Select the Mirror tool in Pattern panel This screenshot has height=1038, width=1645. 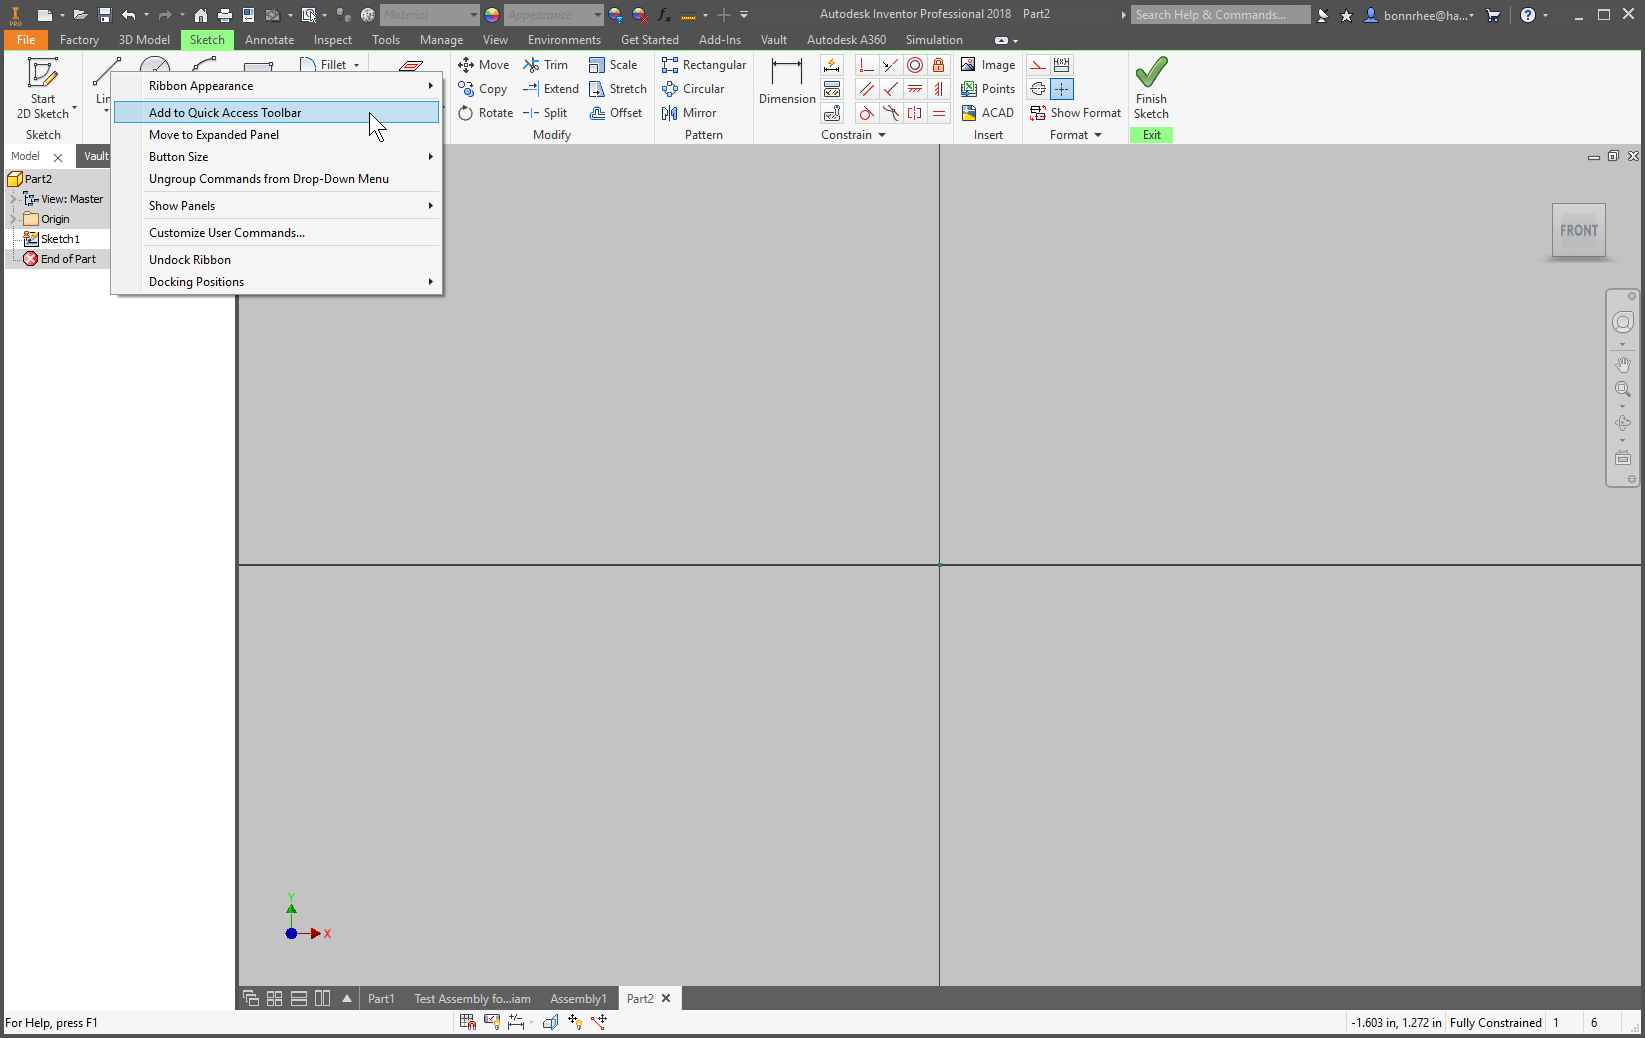(688, 112)
